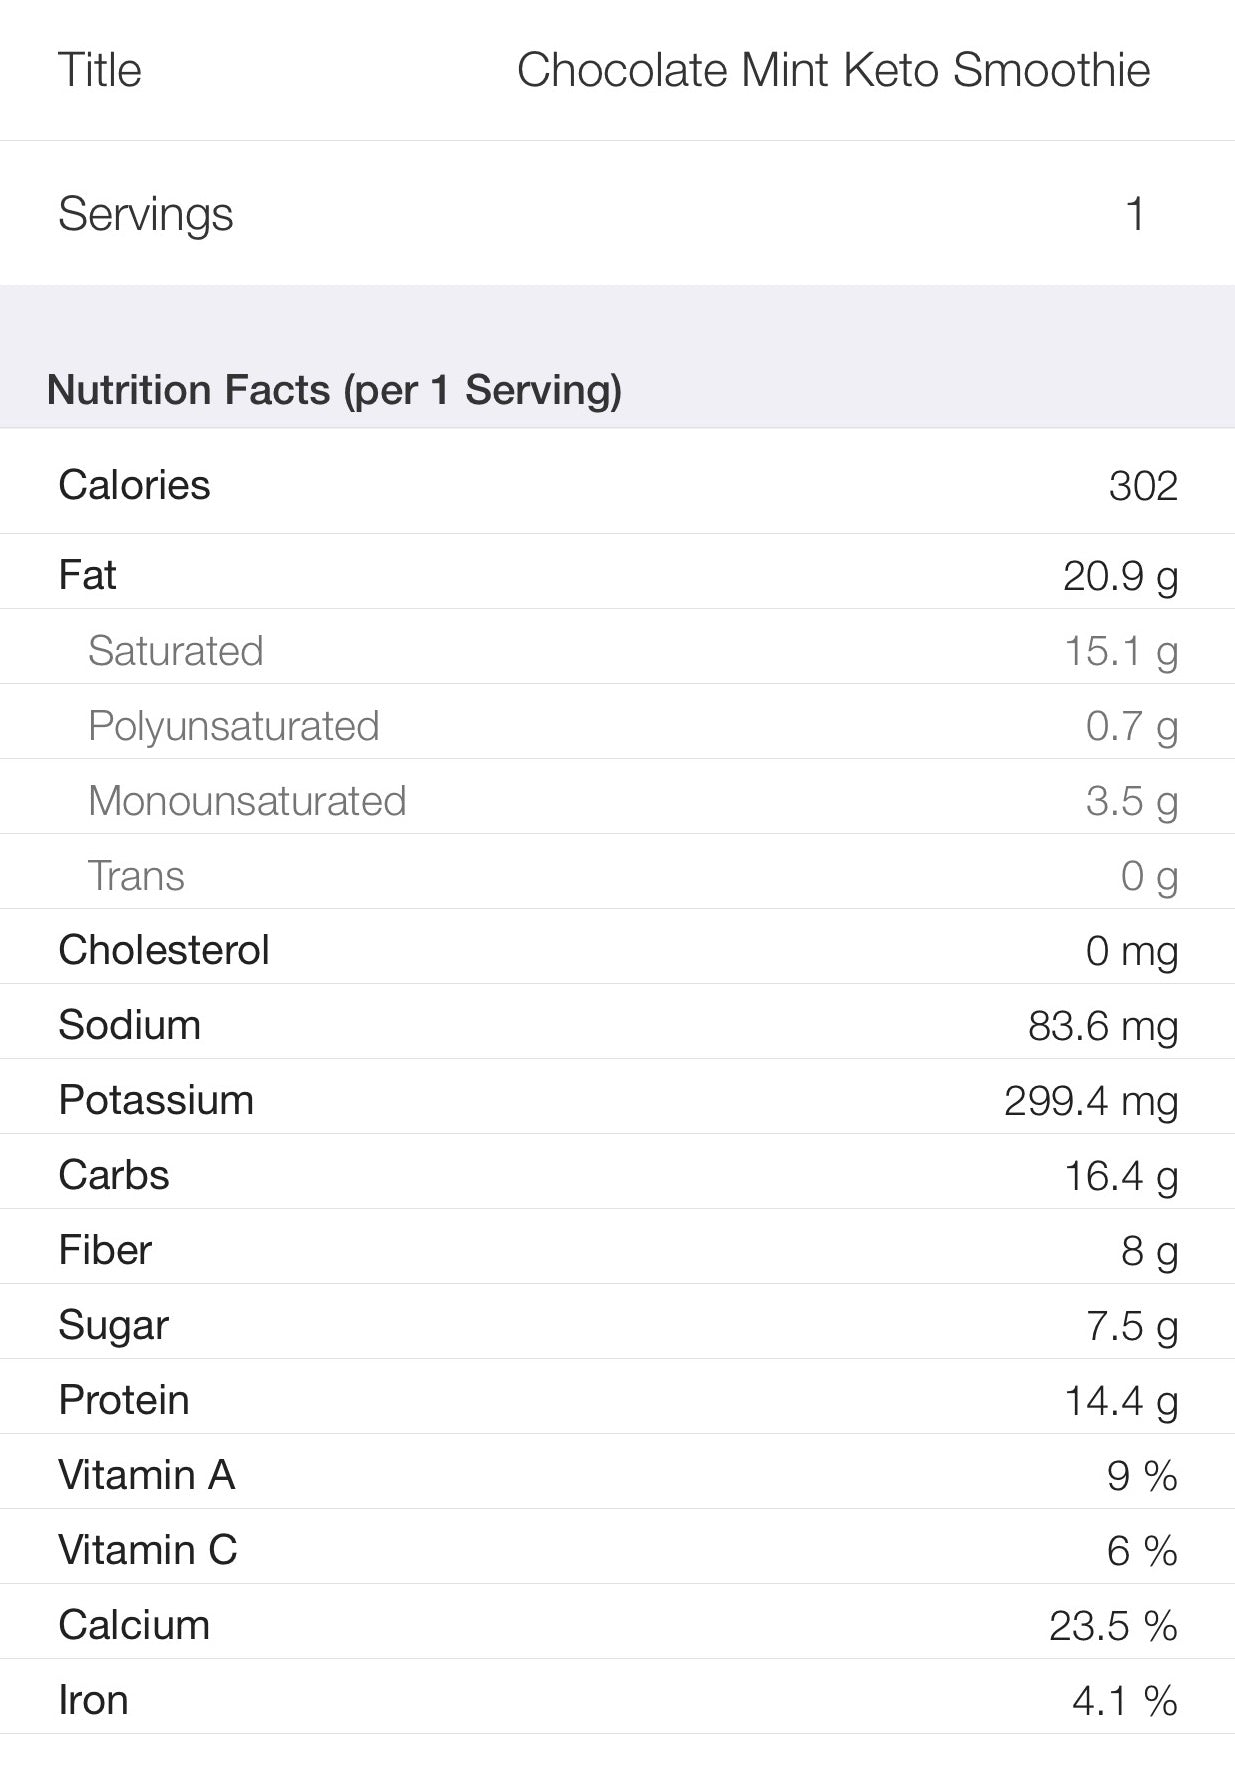This screenshot has width=1235, height=1774.
Task: Change the Servings value of 1
Action: point(617,213)
